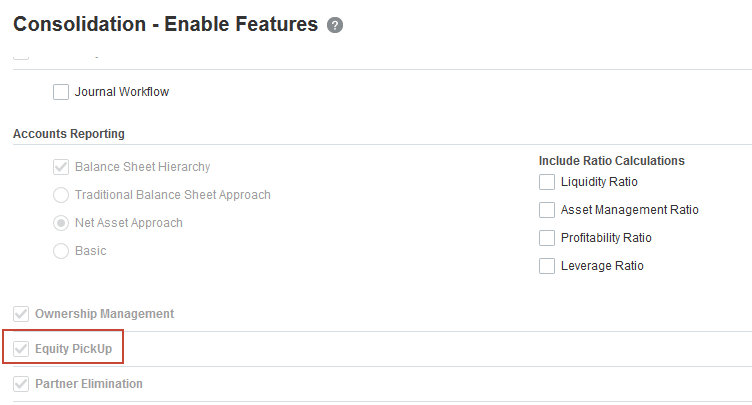Image resolution: width=752 pixels, height=405 pixels.
Task: Click the Journal Workflow label text
Action: coord(122,92)
